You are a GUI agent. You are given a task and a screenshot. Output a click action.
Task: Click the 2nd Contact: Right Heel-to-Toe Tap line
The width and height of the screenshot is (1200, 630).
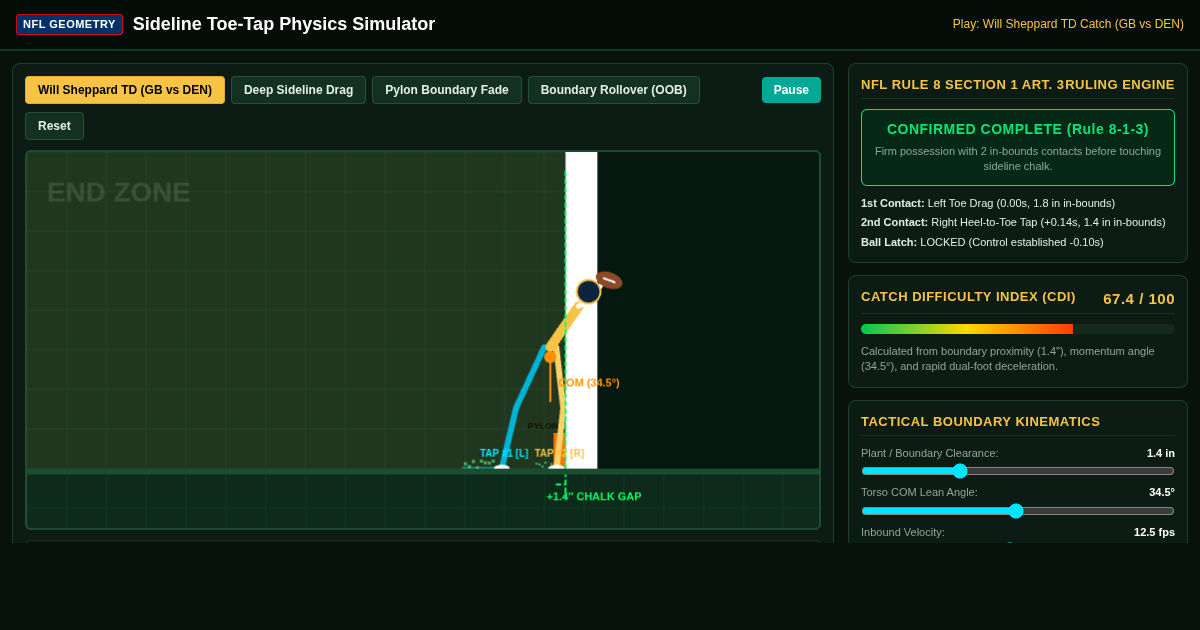pyautogui.click(x=1013, y=222)
